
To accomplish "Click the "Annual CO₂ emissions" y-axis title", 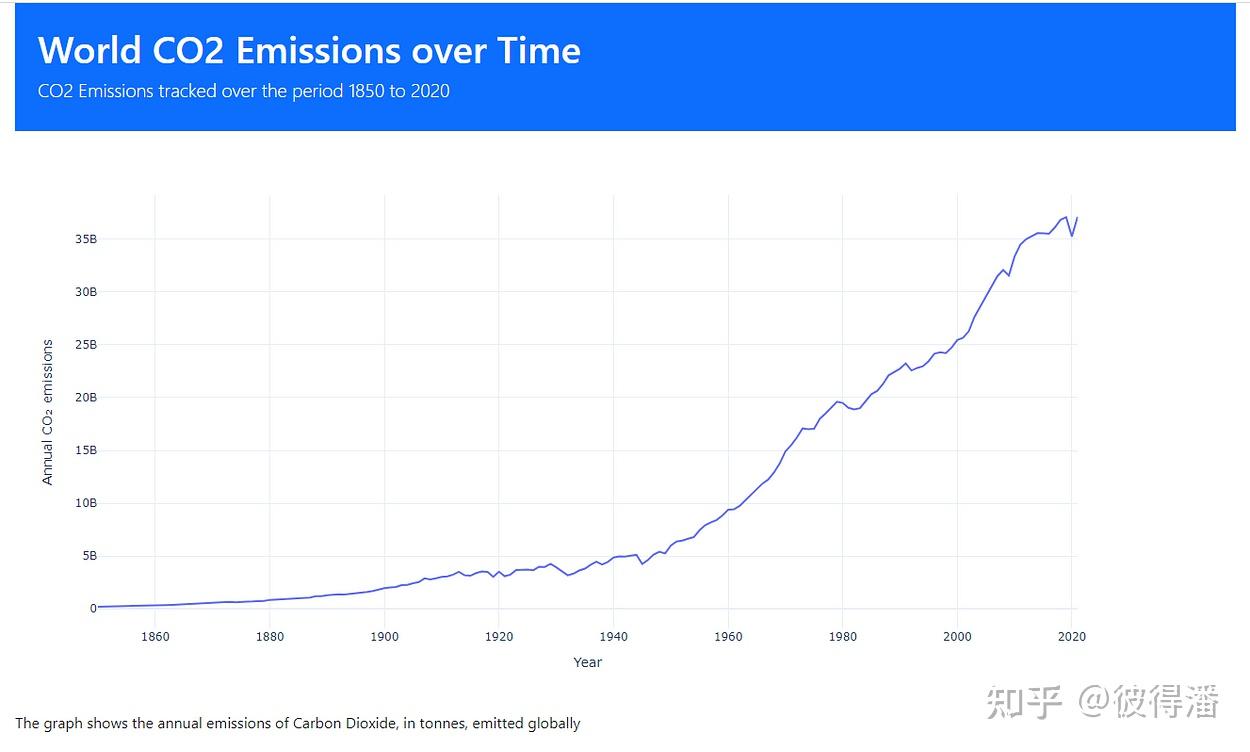I will 47,412.
